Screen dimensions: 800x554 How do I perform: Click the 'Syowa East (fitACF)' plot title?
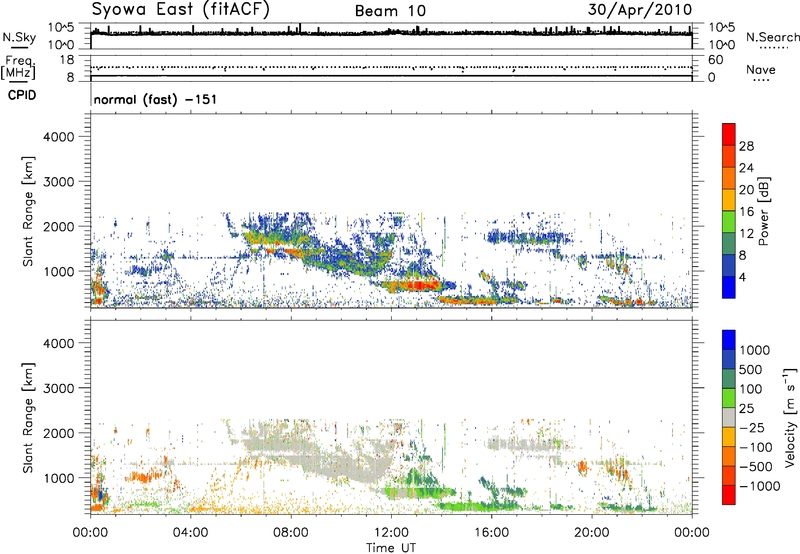180,10
